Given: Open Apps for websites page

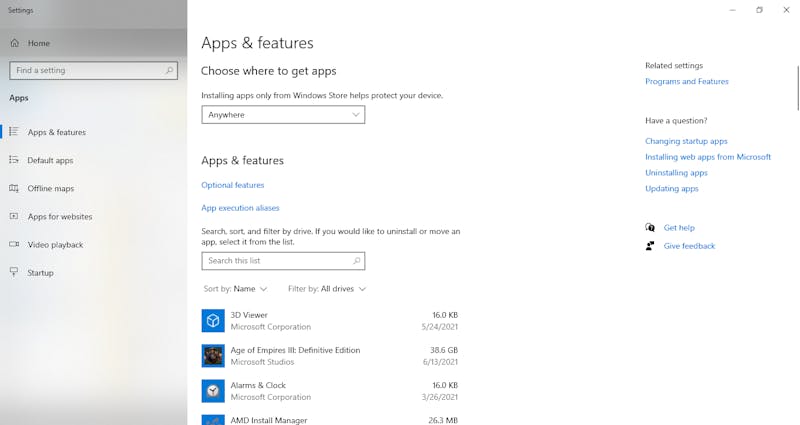Looking at the screenshot, I should (x=93, y=216).
